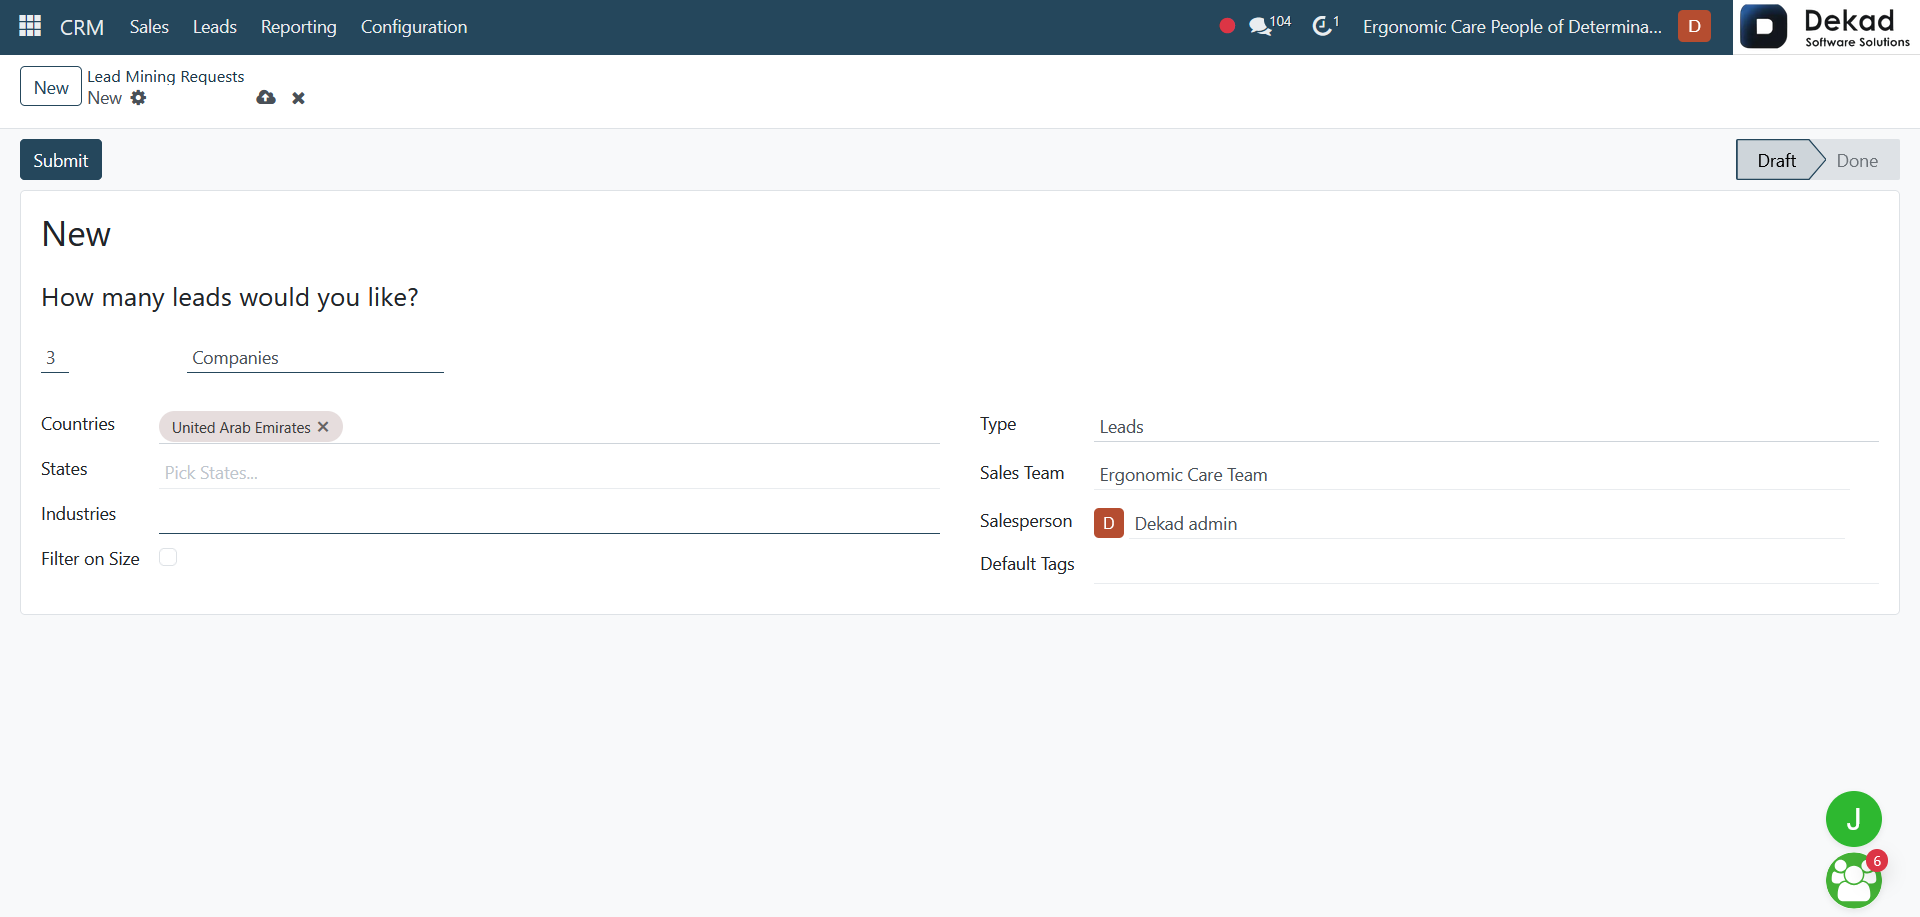Open the group chat icon with 6 badge
This screenshot has height=917, width=1920.
pos(1853,880)
